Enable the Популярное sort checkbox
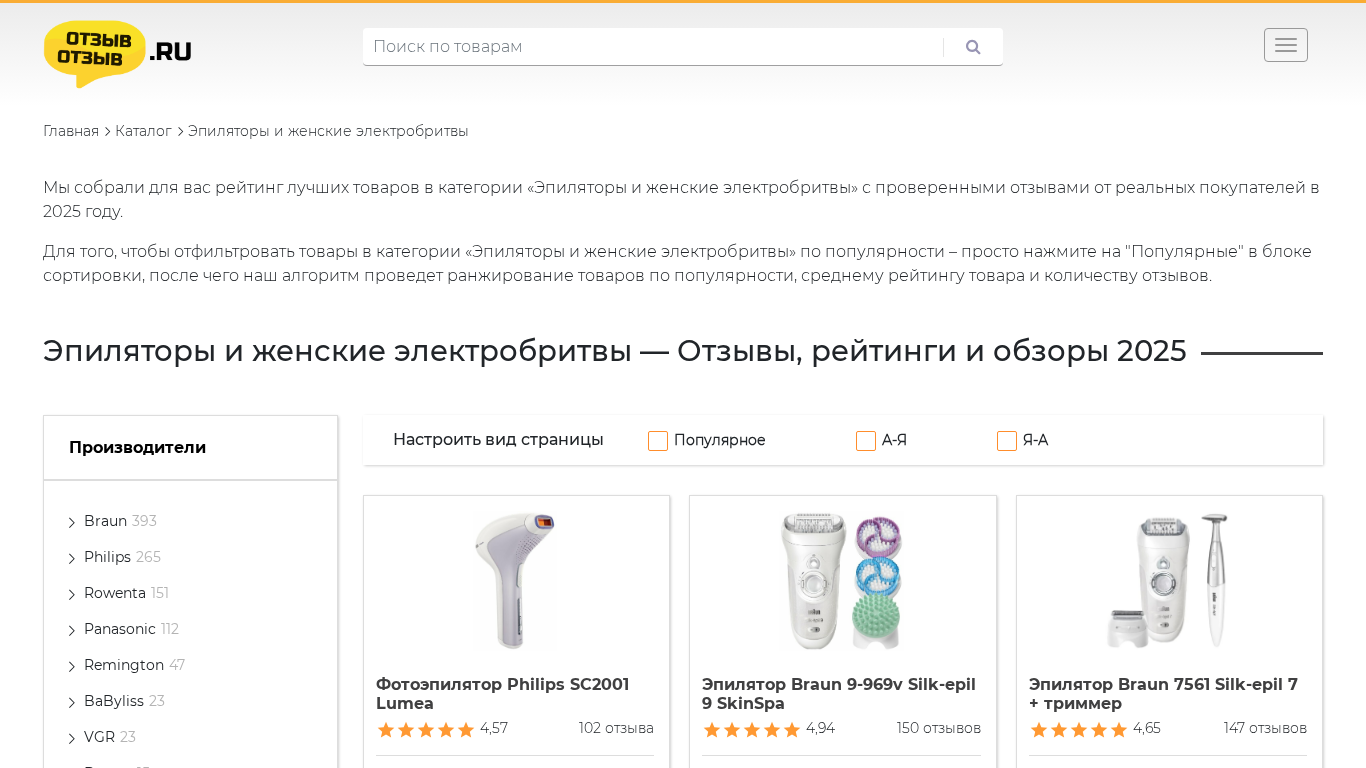Image resolution: width=1366 pixels, height=768 pixels. pos(658,441)
